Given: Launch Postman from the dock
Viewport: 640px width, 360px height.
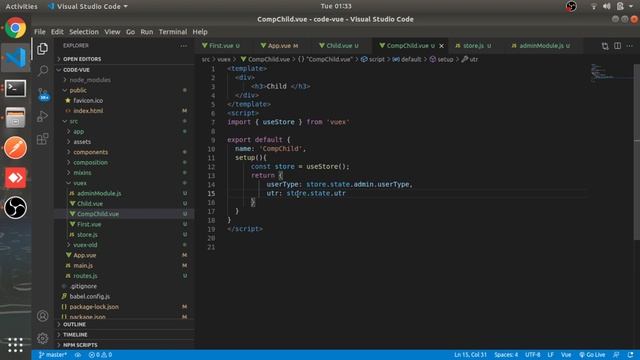Looking at the screenshot, I should point(16,147).
